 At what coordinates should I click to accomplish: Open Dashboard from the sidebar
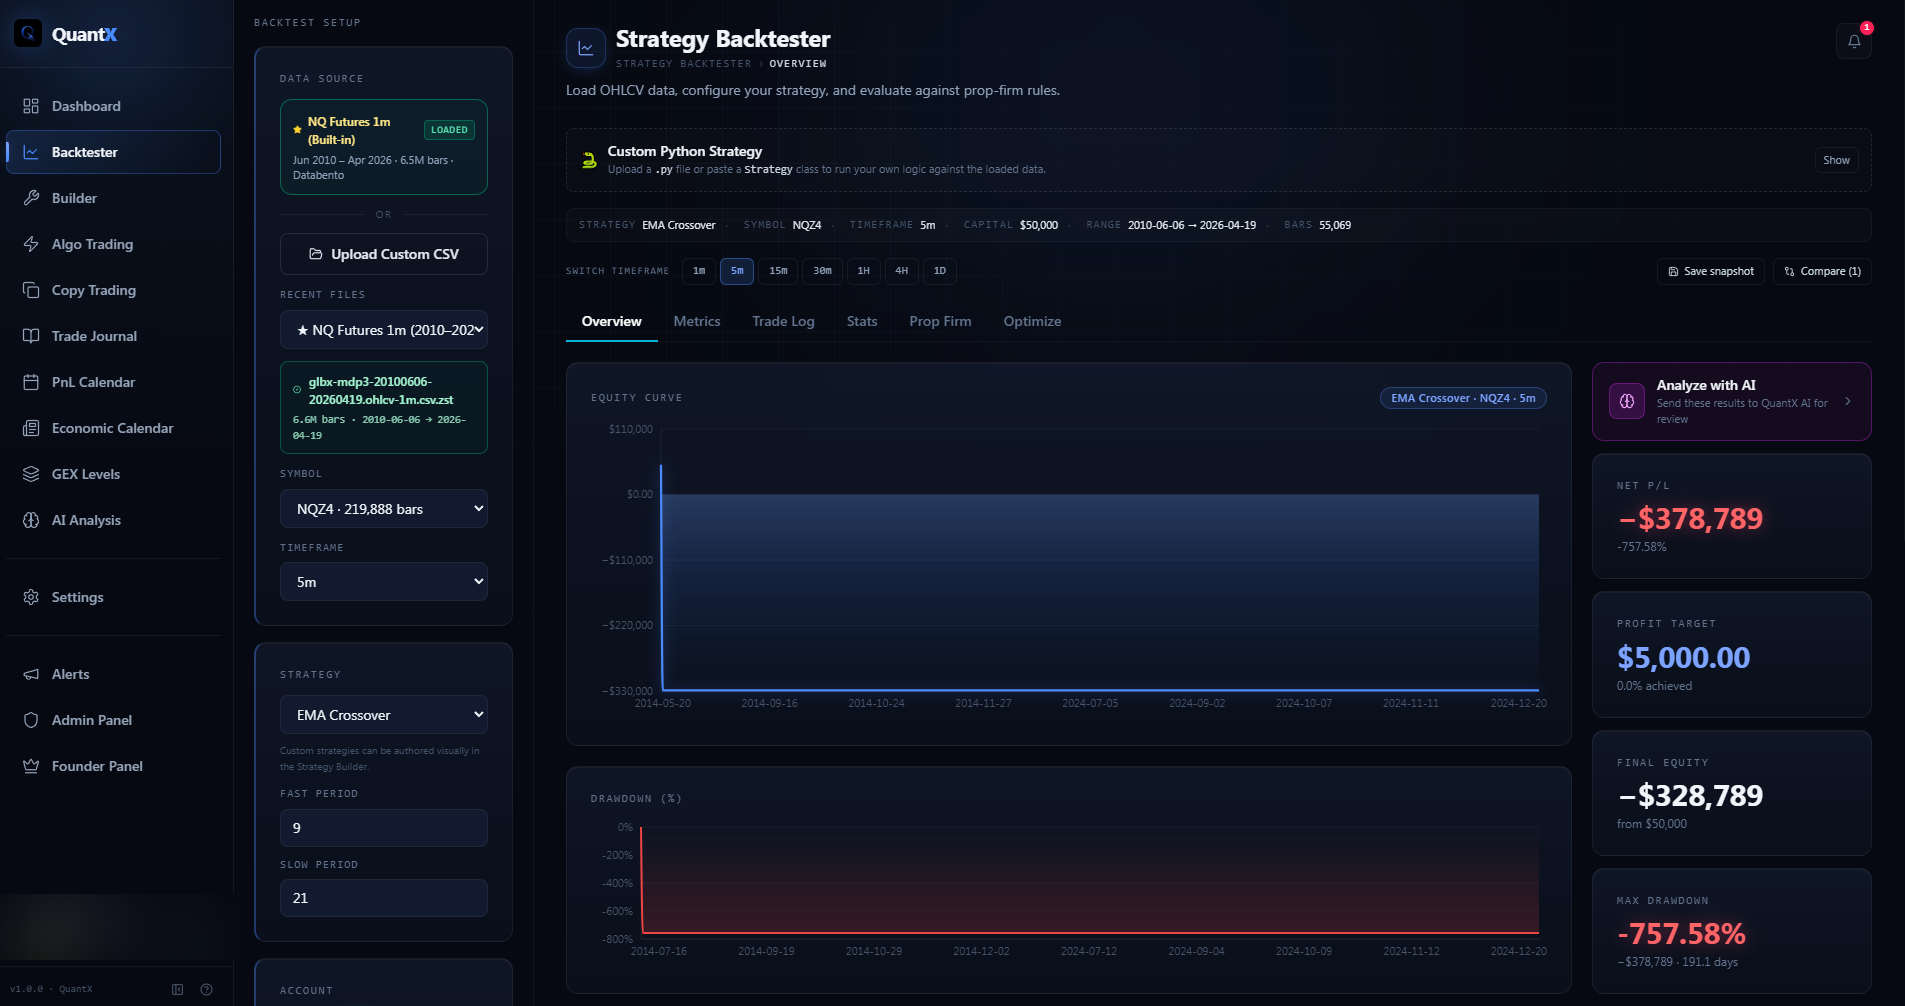113,106
